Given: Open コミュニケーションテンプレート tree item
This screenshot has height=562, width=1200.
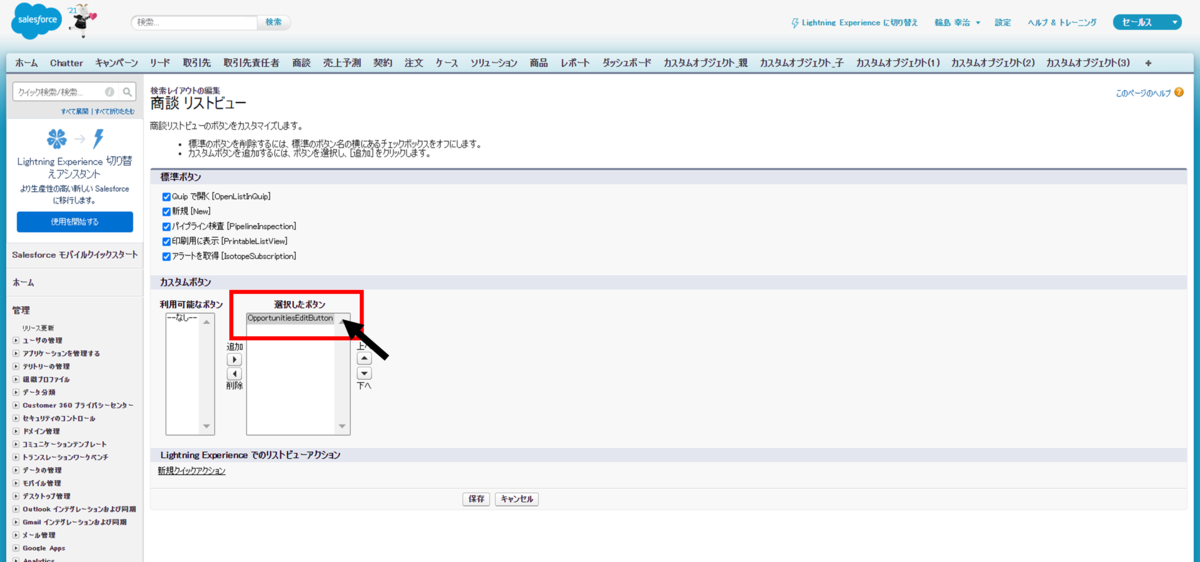Looking at the screenshot, I should [64, 444].
